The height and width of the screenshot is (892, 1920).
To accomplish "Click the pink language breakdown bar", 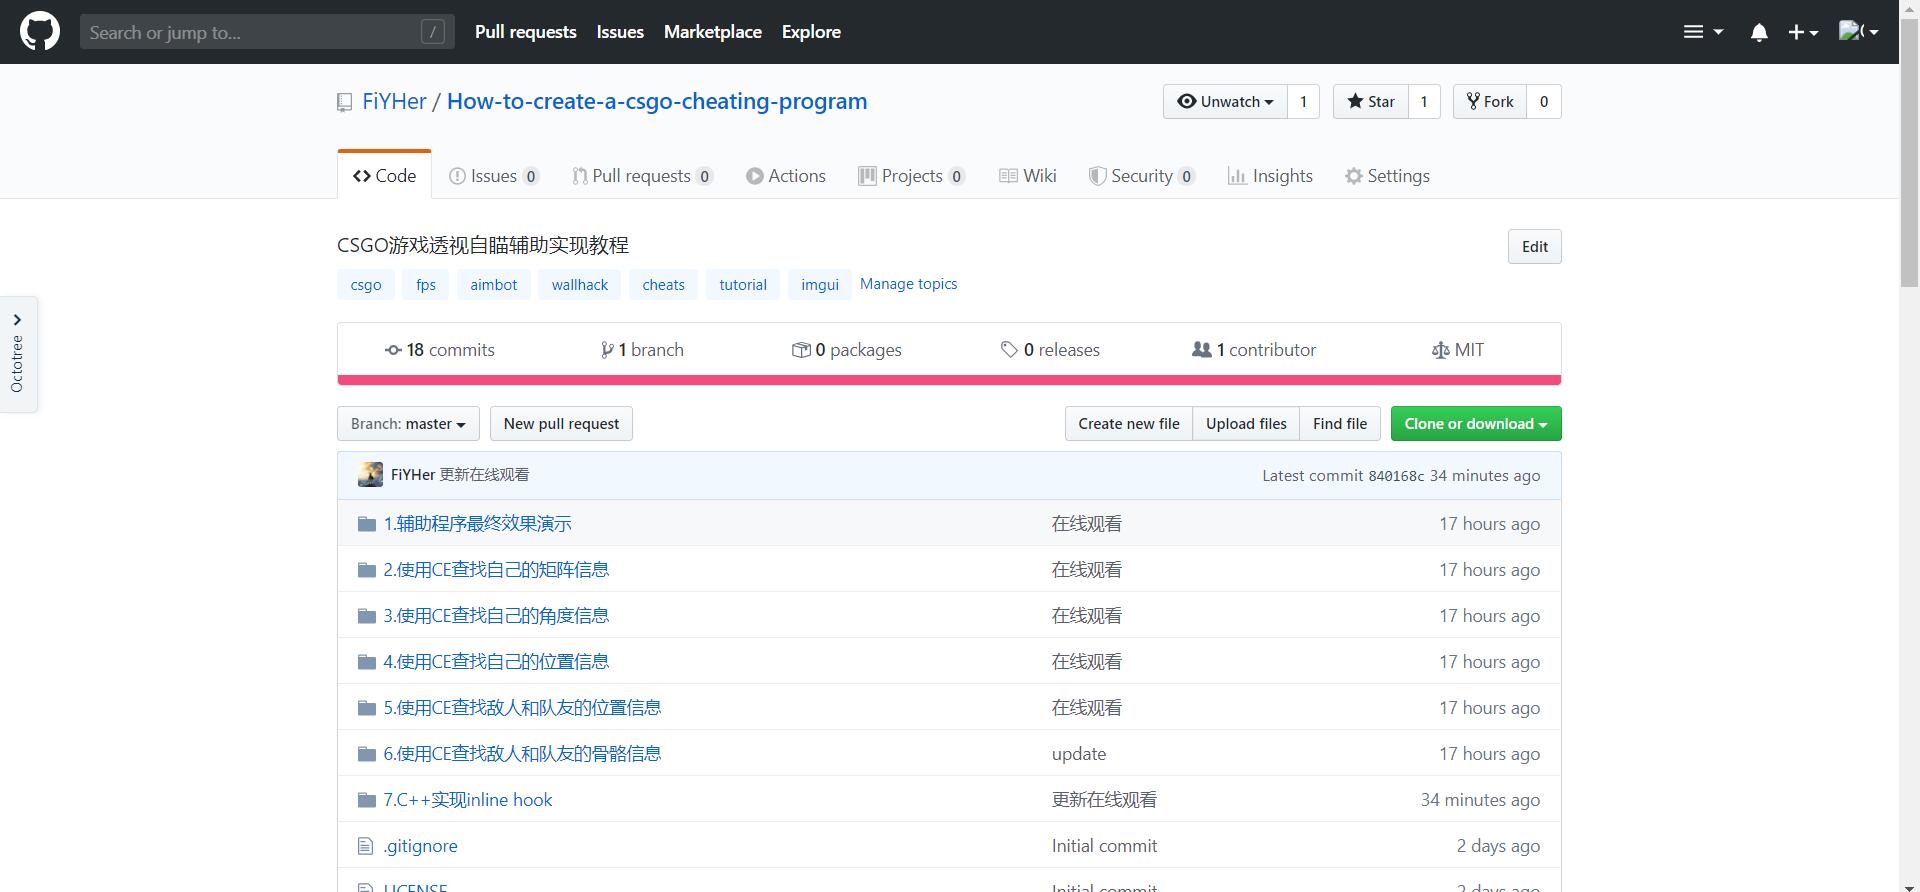I will (949, 380).
